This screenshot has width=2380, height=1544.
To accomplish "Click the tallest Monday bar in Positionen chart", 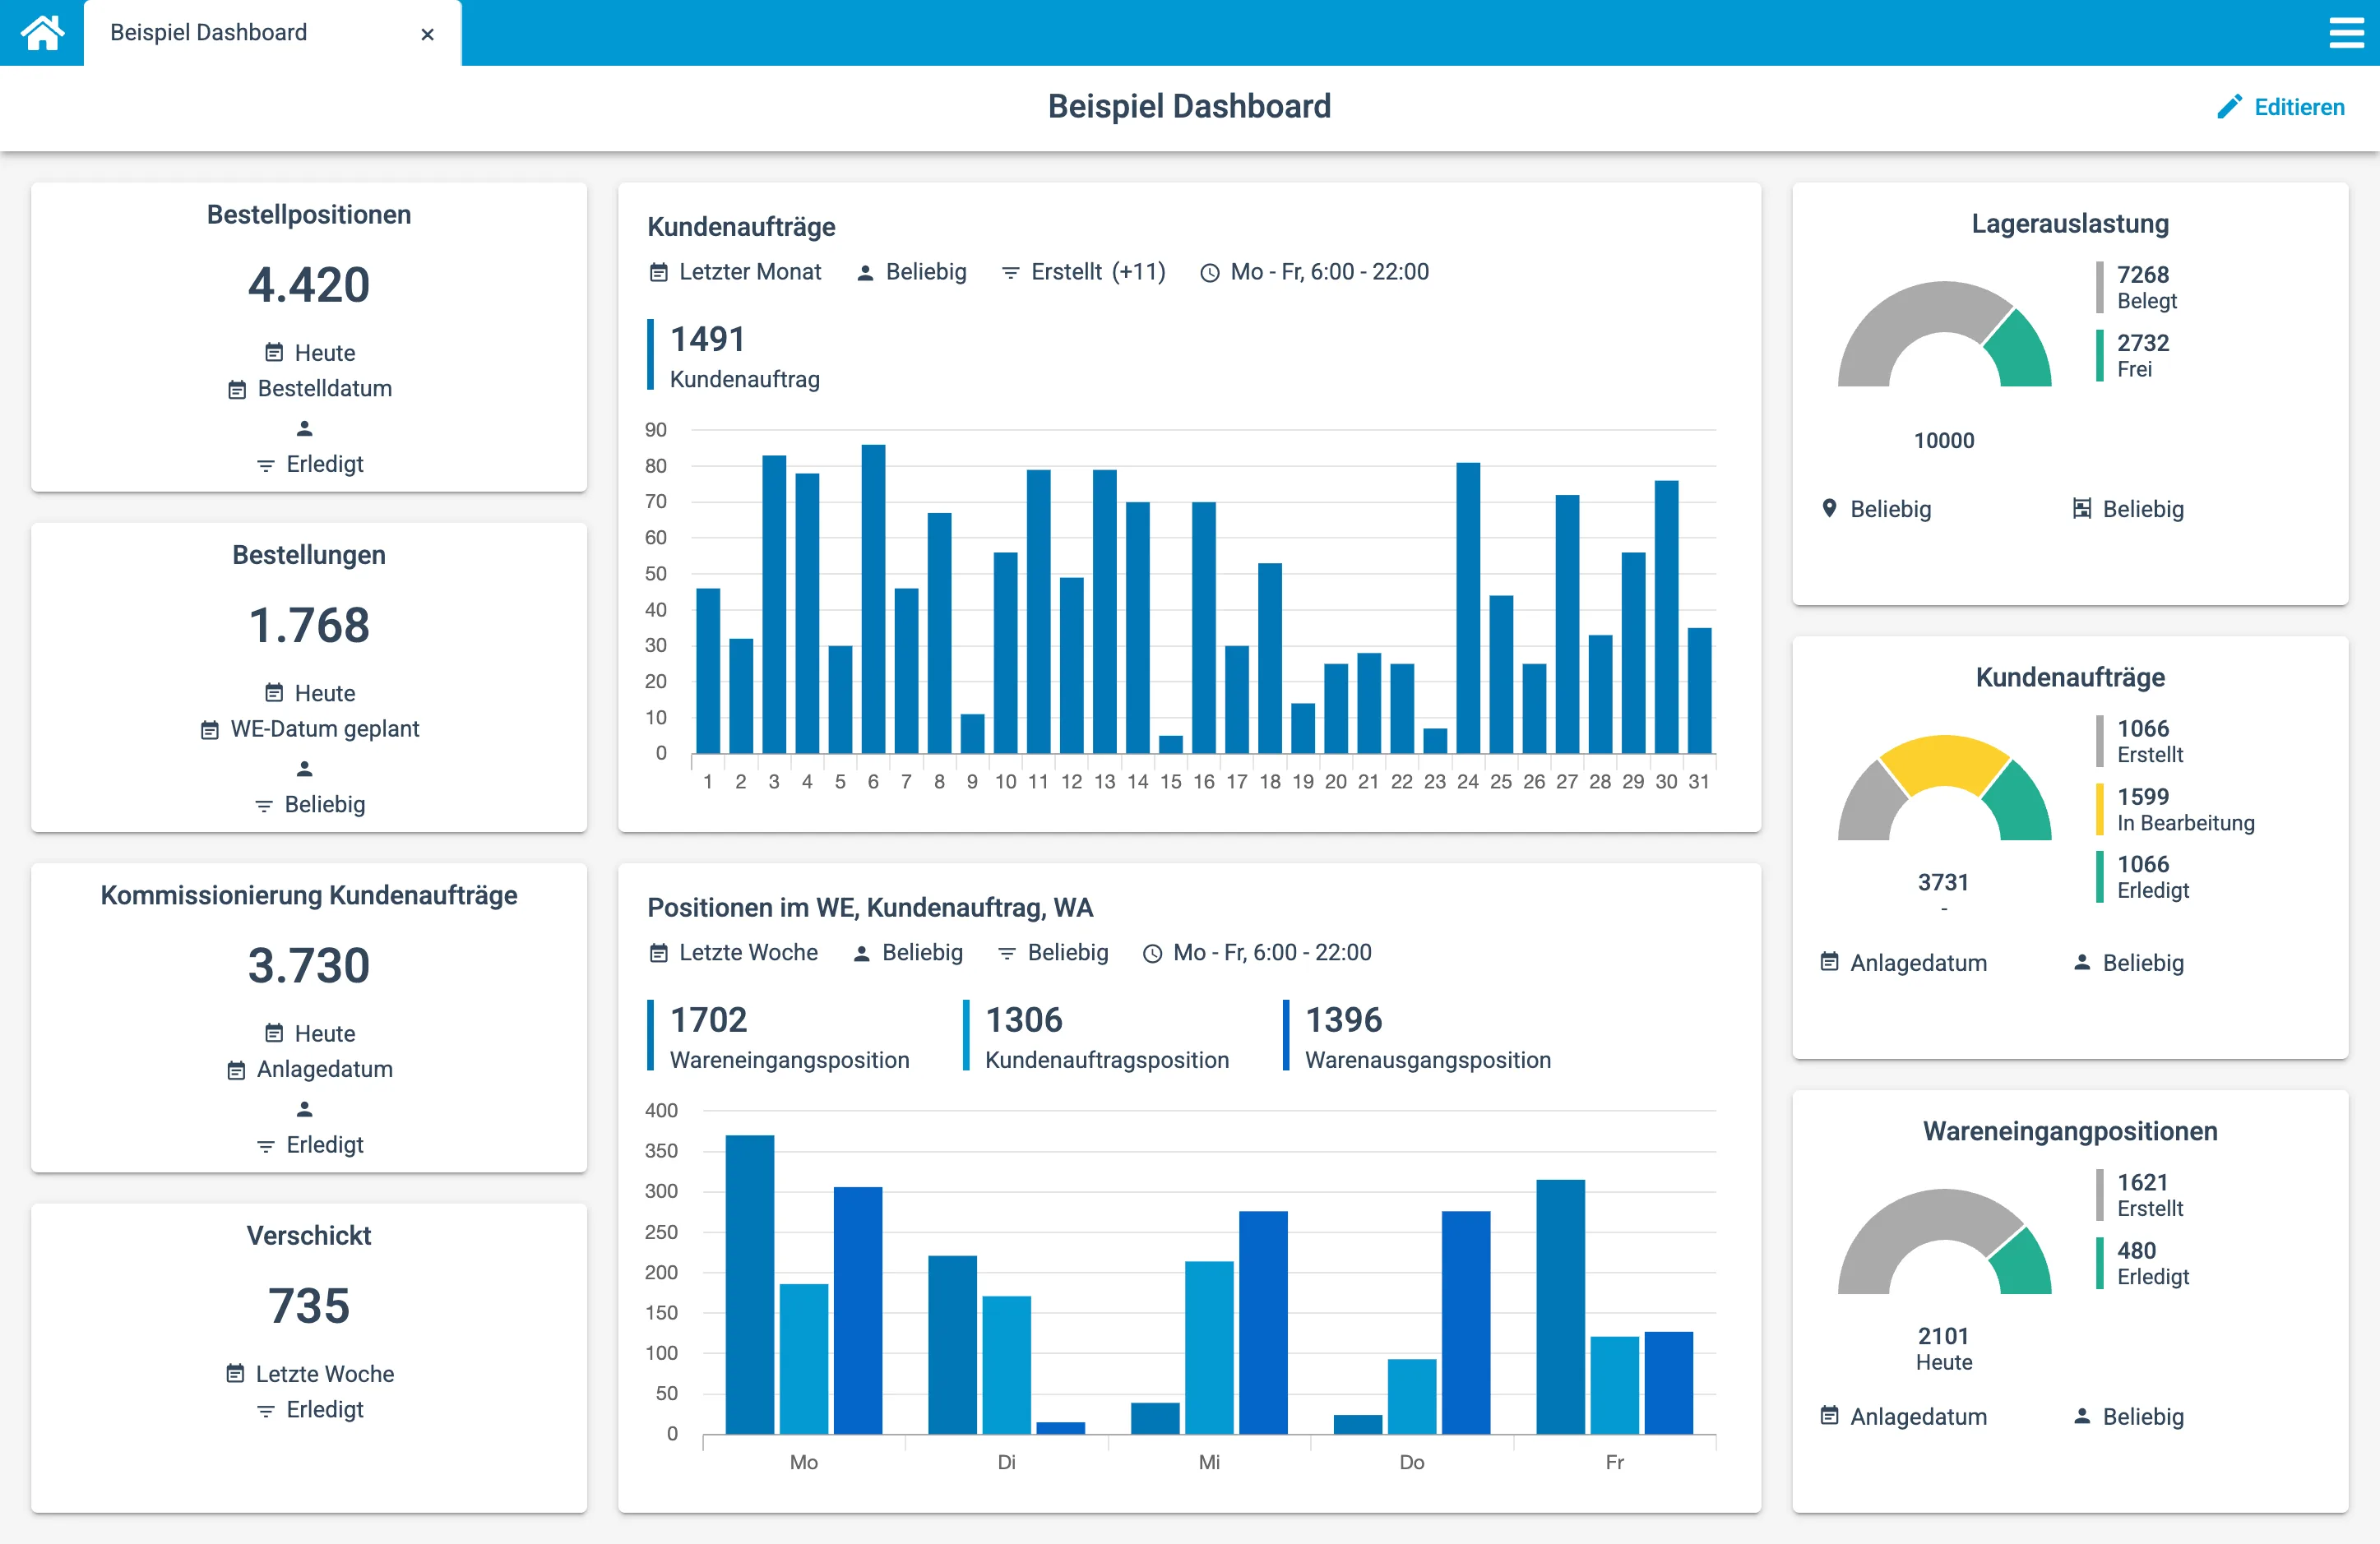I will (749, 1284).
